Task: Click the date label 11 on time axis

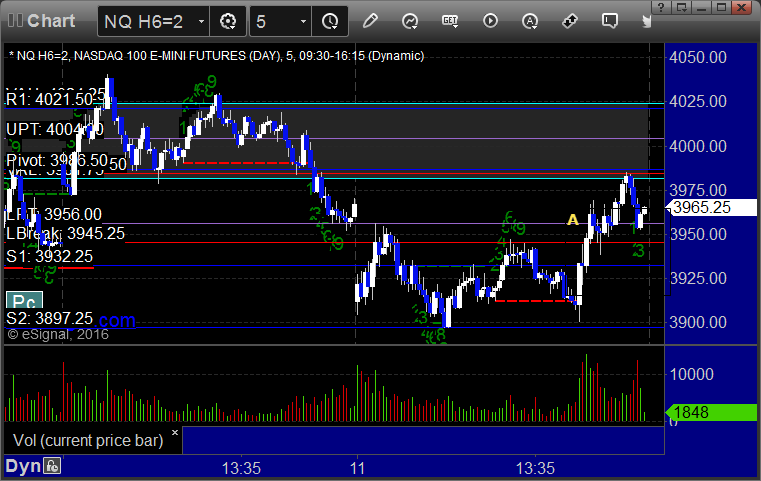Action: point(357,468)
